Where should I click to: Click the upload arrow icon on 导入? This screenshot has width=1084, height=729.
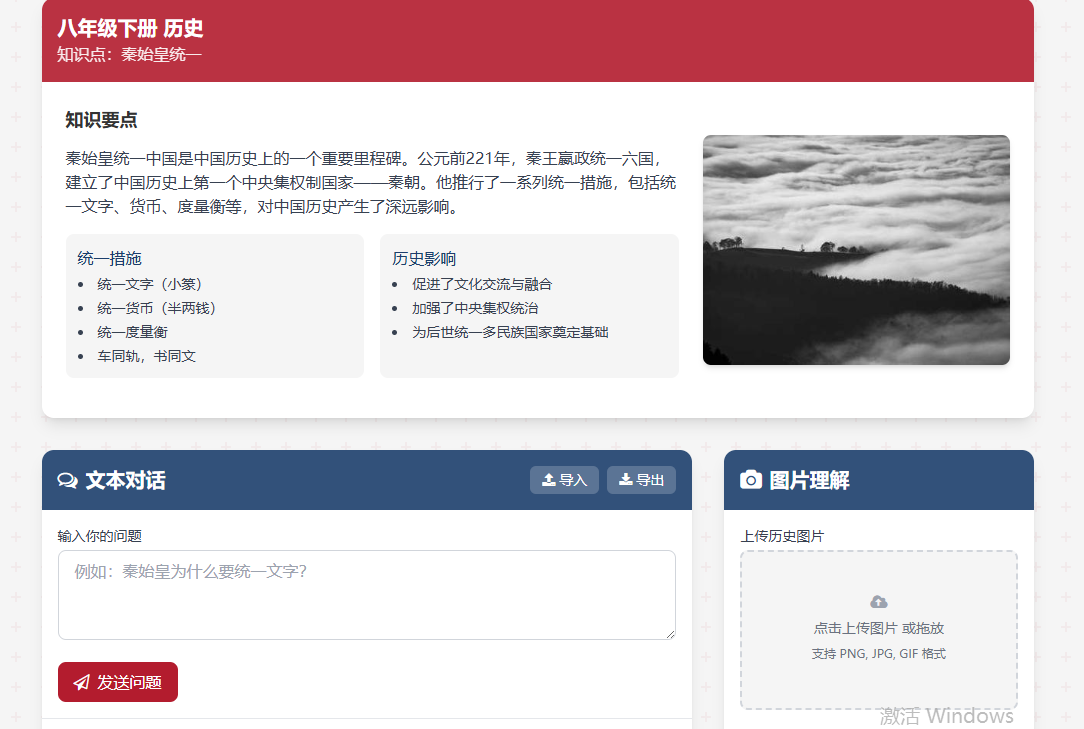click(549, 480)
